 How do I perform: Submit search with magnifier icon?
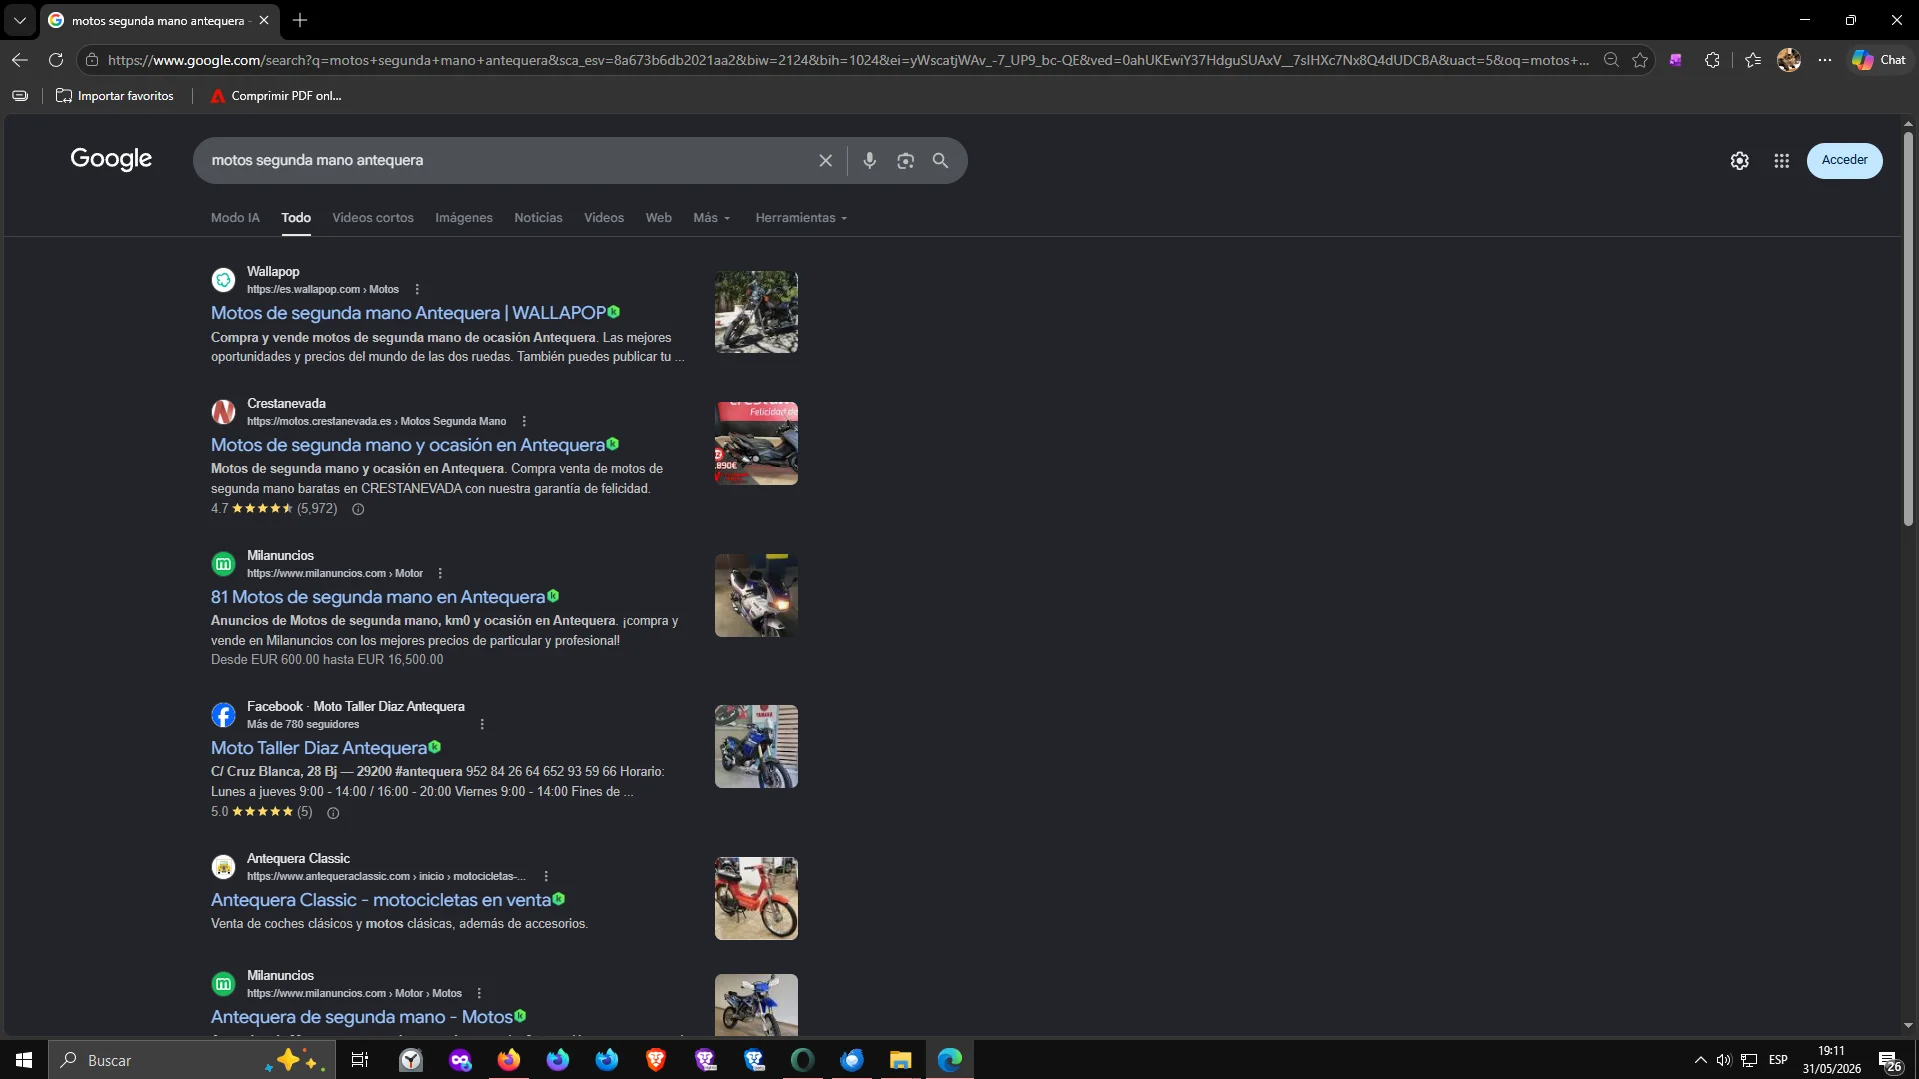pos(940,161)
